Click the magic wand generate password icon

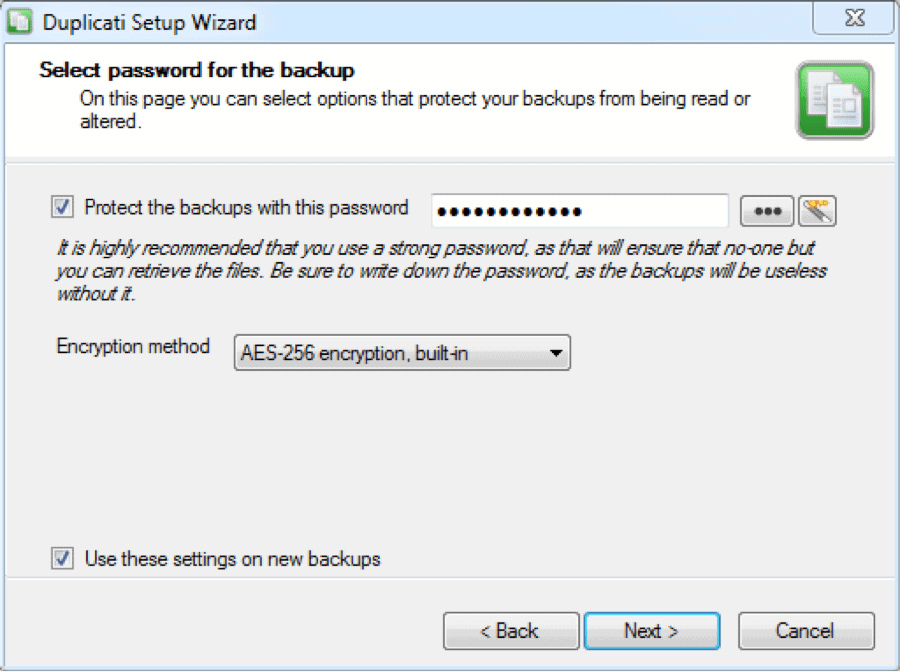coord(817,211)
